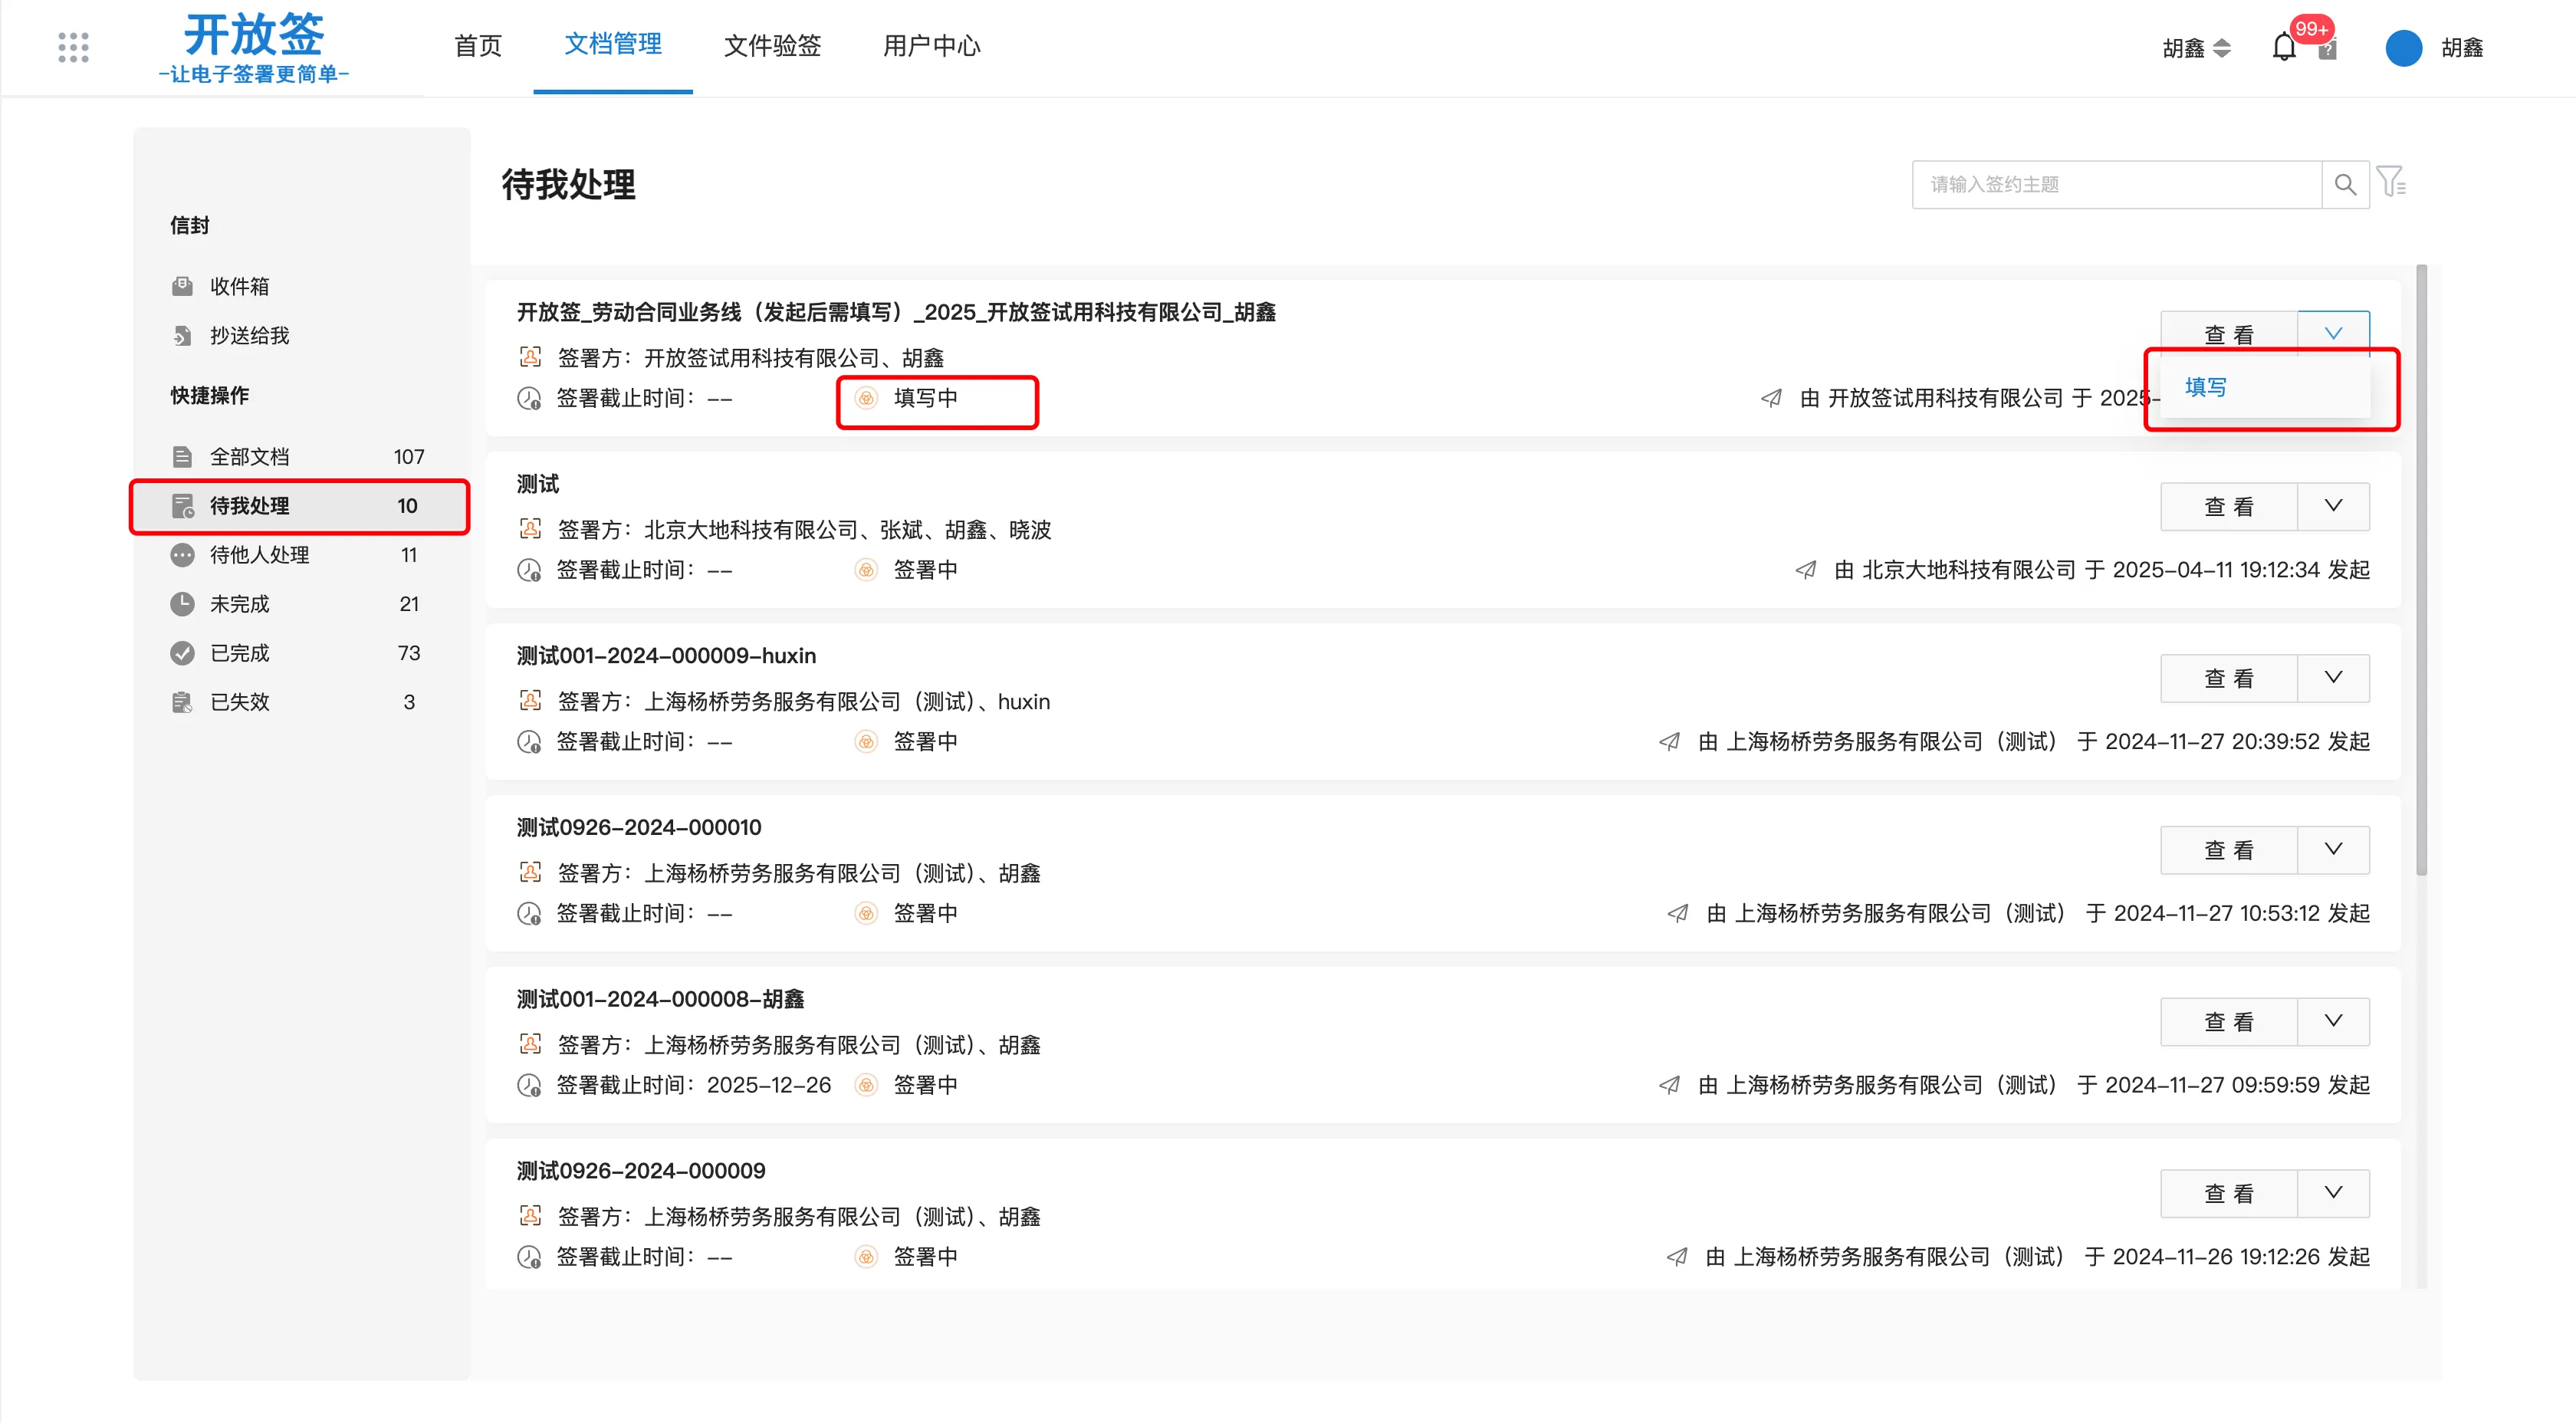Click deadline clock icon in 测试 row

point(529,570)
